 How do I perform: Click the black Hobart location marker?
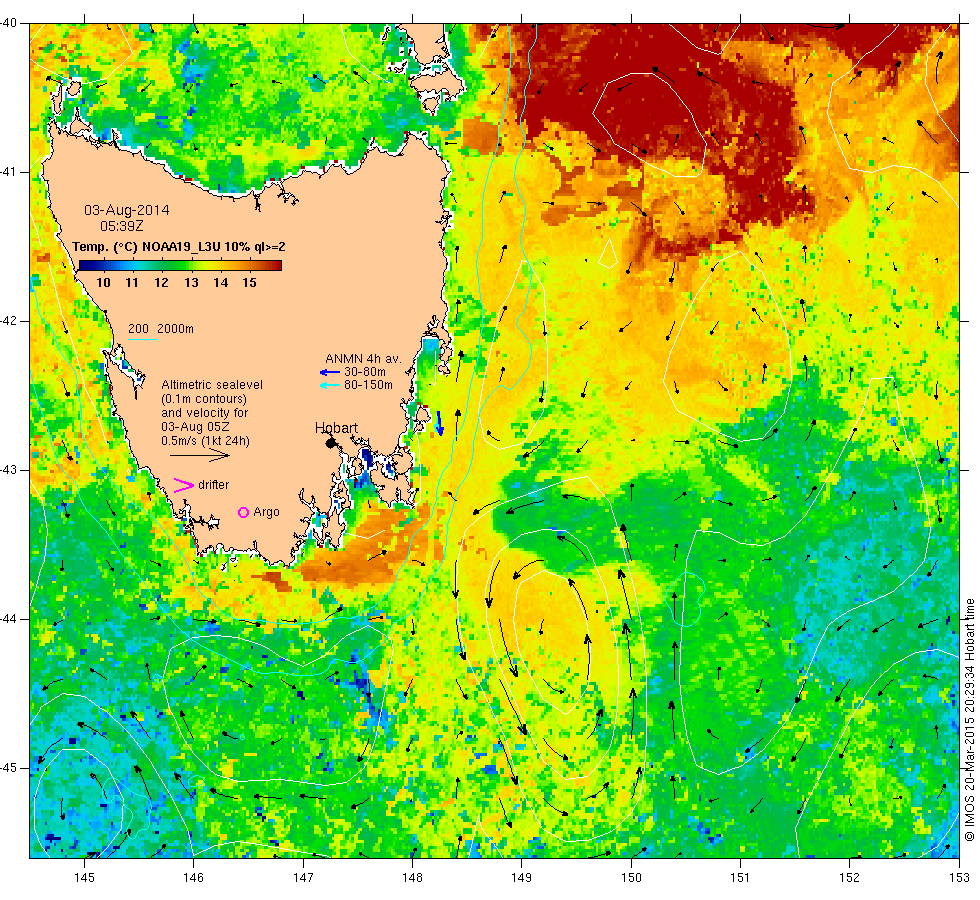pyautogui.click(x=331, y=442)
